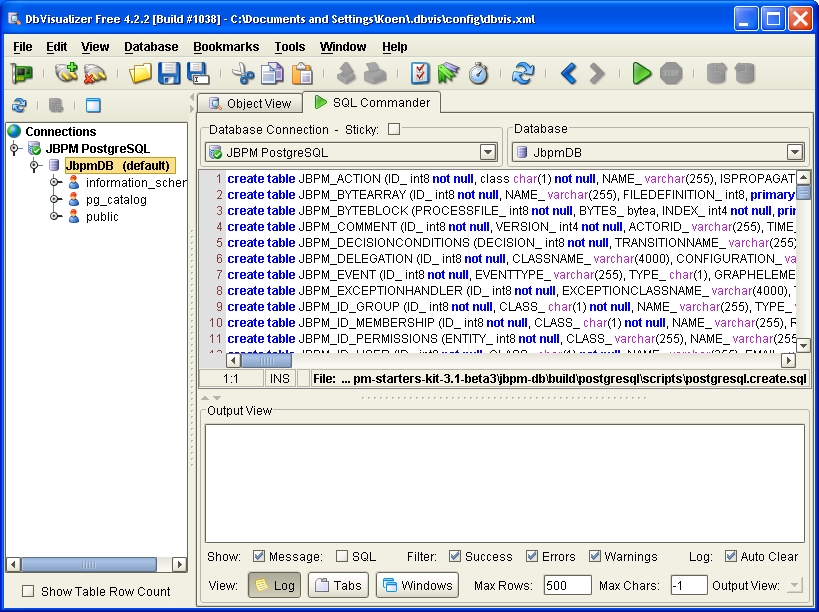Copy the selected text via toolbar
The height and width of the screenshot is (612, 819).
click(270, 73)
